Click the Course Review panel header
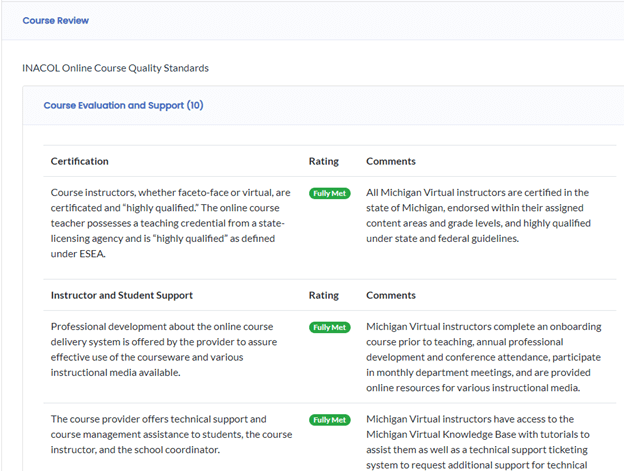 point(55,20)
